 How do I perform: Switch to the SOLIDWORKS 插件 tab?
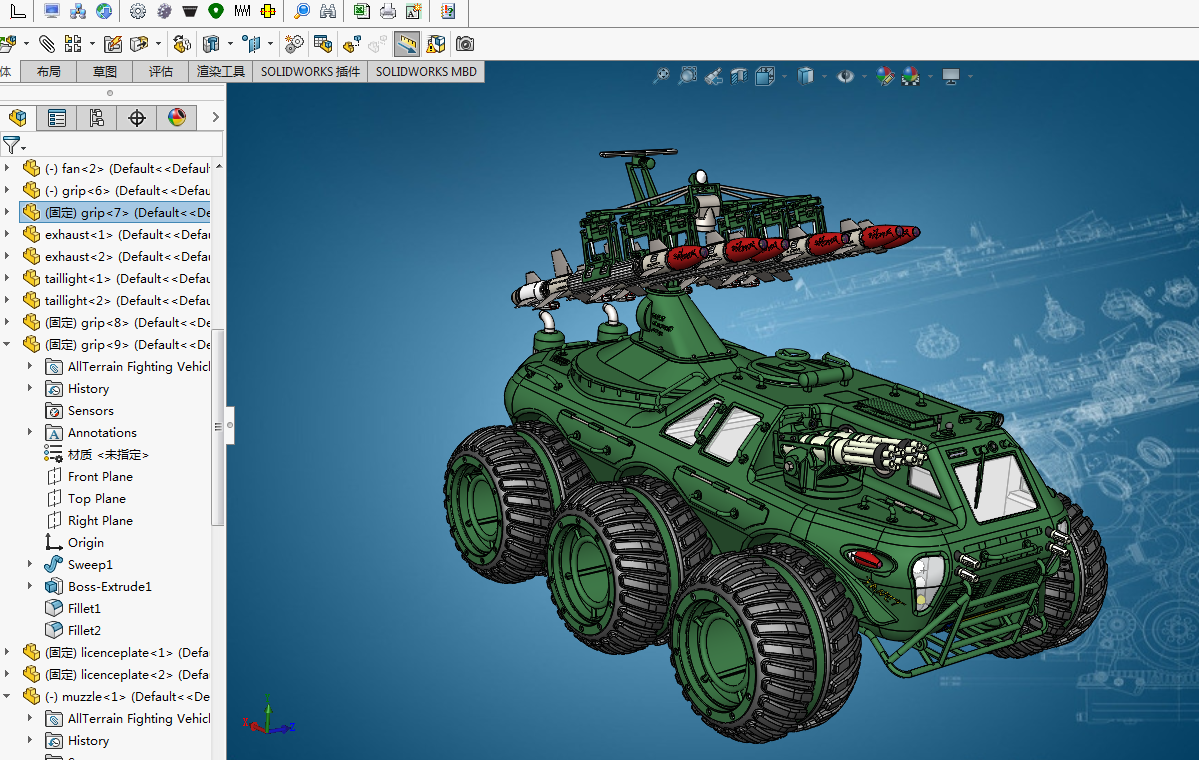tap(310, 72)
